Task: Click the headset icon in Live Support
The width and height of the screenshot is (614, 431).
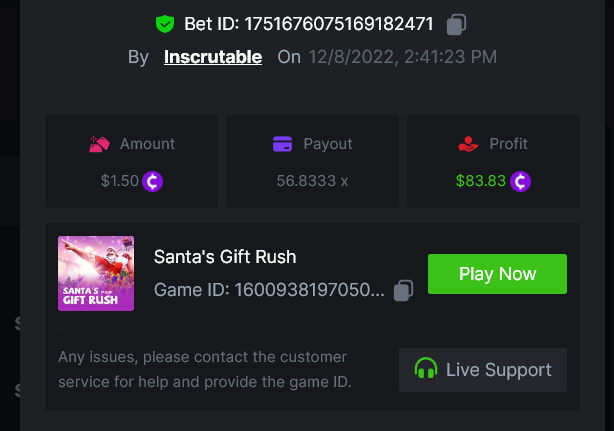Action: click(426, 370)
